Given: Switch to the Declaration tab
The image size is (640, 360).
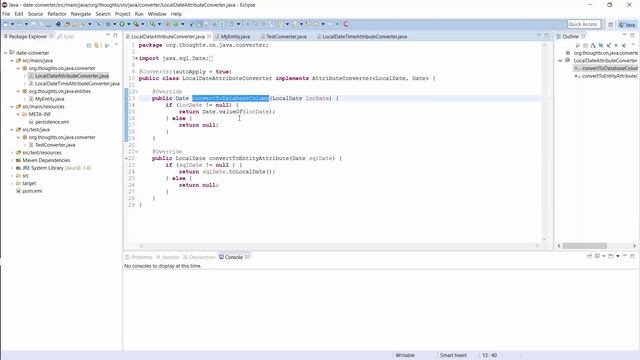Looking at the screenshot, I should coord(199,257).
